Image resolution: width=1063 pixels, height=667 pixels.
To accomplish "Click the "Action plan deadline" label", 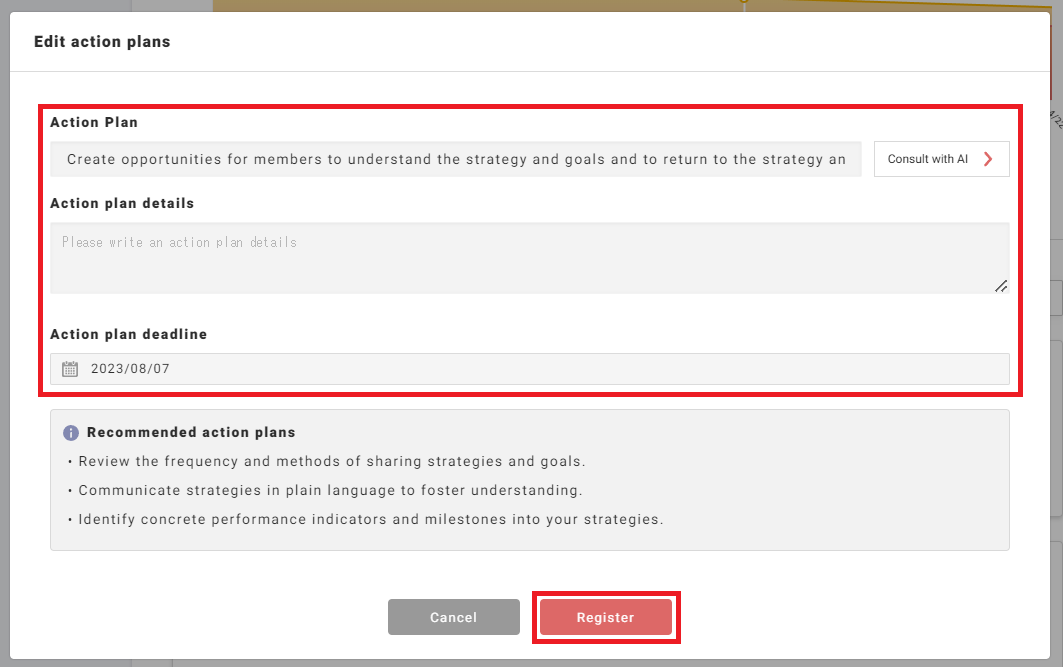I will [x=128, y=334].
